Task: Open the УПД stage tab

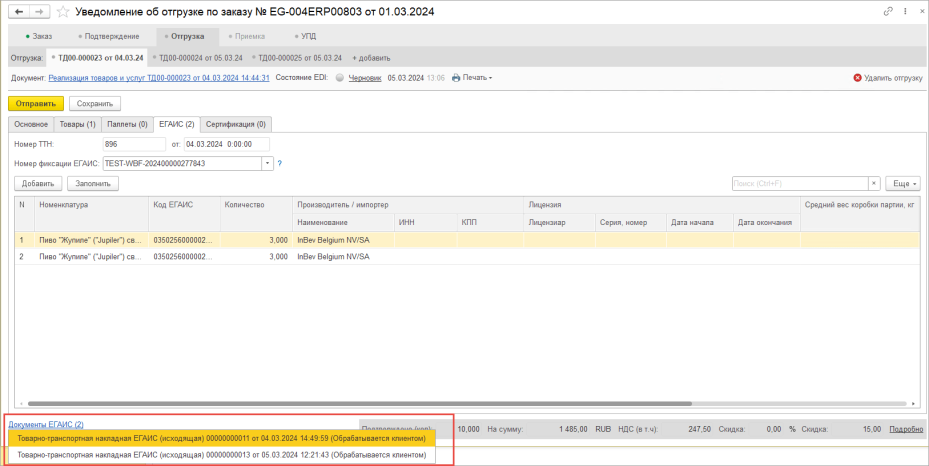Action: pyautogui.click(x=305, y=36)
